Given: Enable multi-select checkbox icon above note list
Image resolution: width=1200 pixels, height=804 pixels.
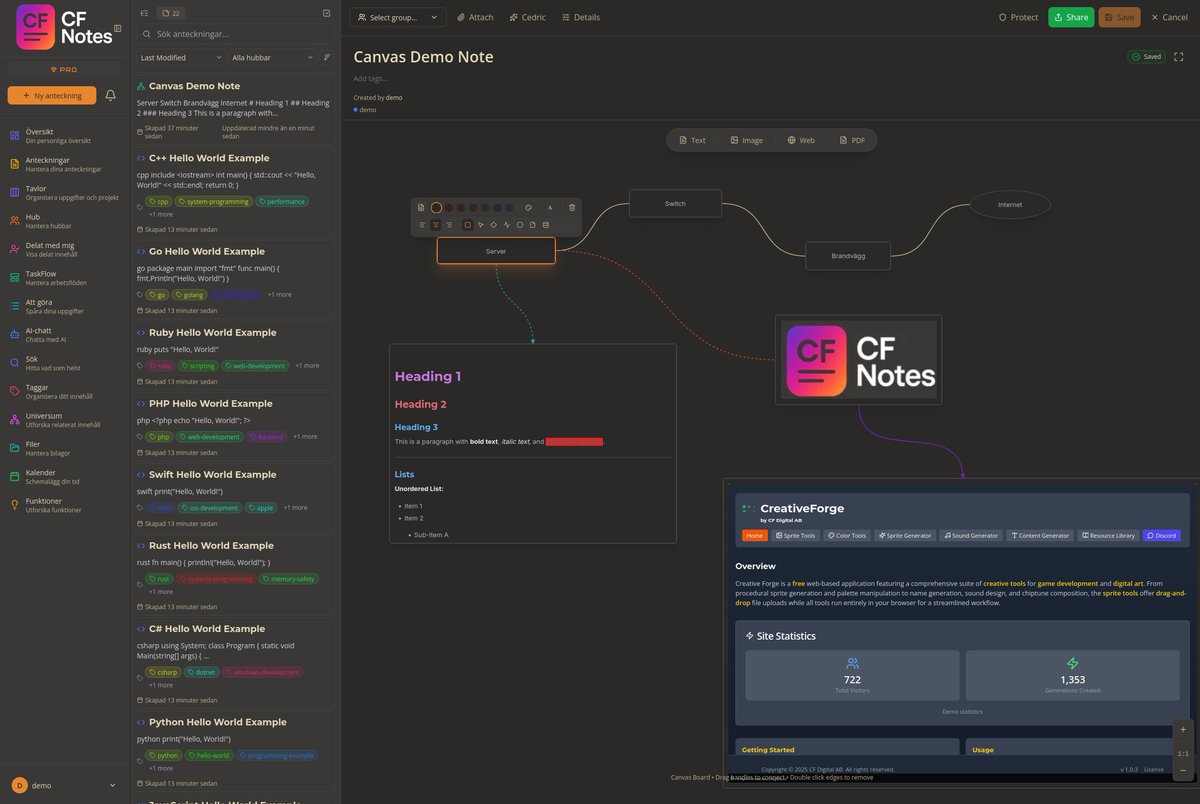Looking at the screenshot, I should [326, 13].
